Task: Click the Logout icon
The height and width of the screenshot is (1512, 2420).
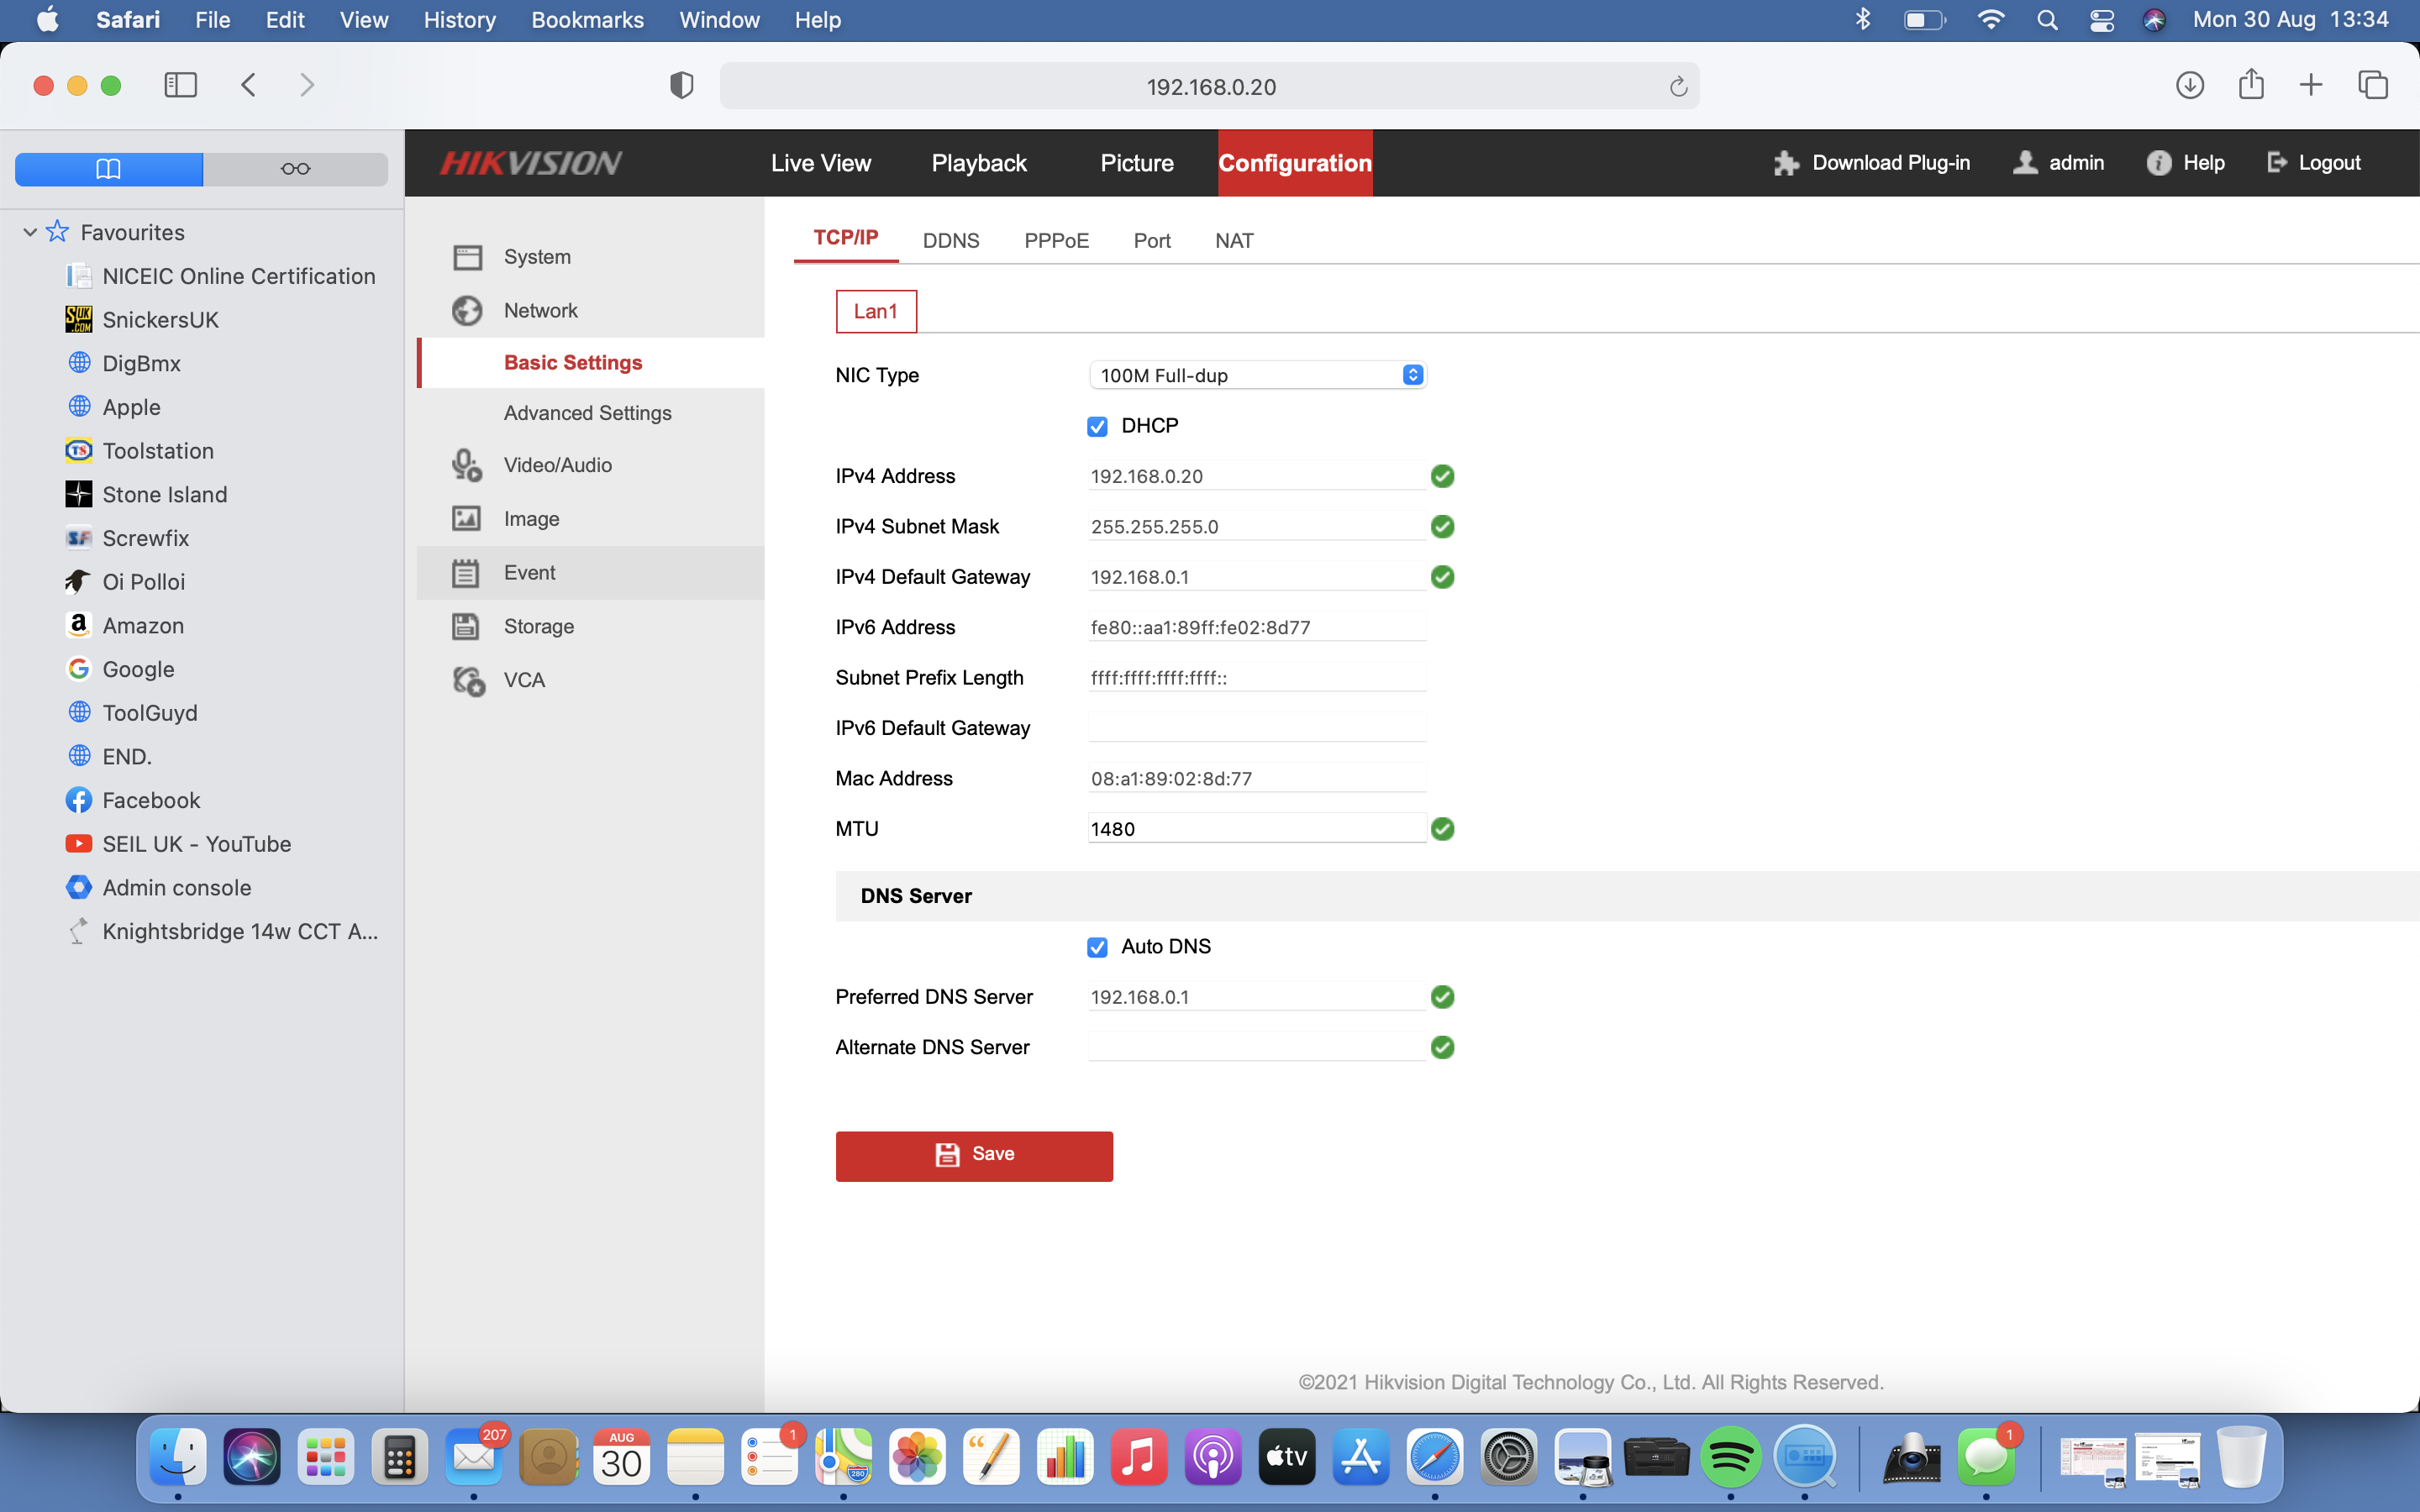Action: pos(2277,162)
